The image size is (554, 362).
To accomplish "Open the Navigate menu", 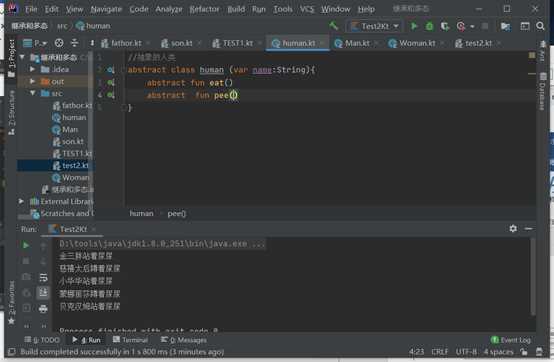I will coord(106,9).
